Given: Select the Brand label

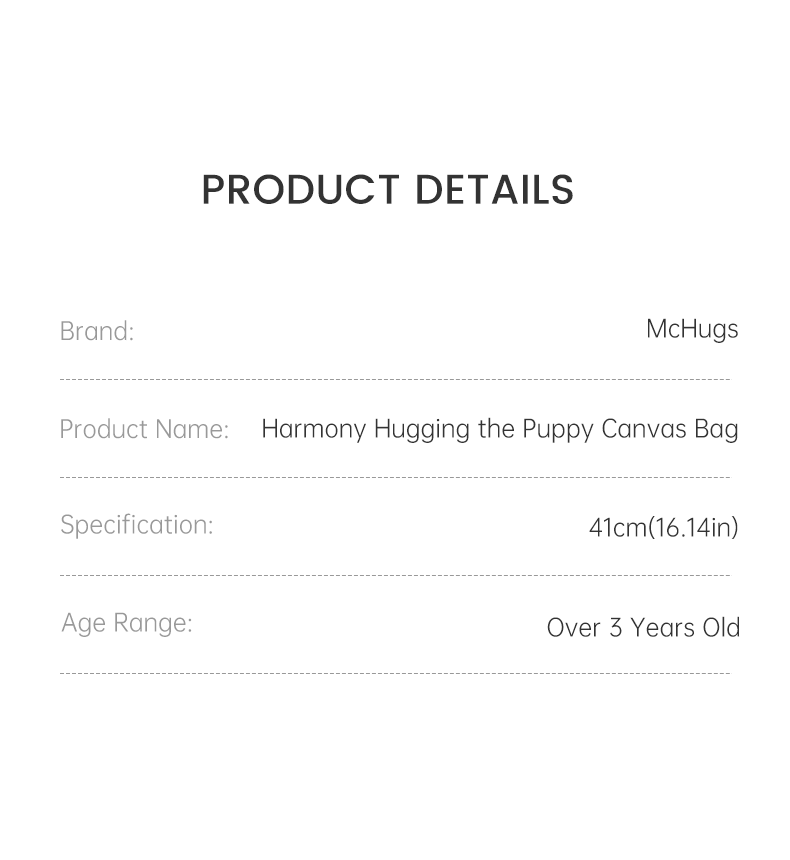Looking at the screenshot, I should point(97,331).
